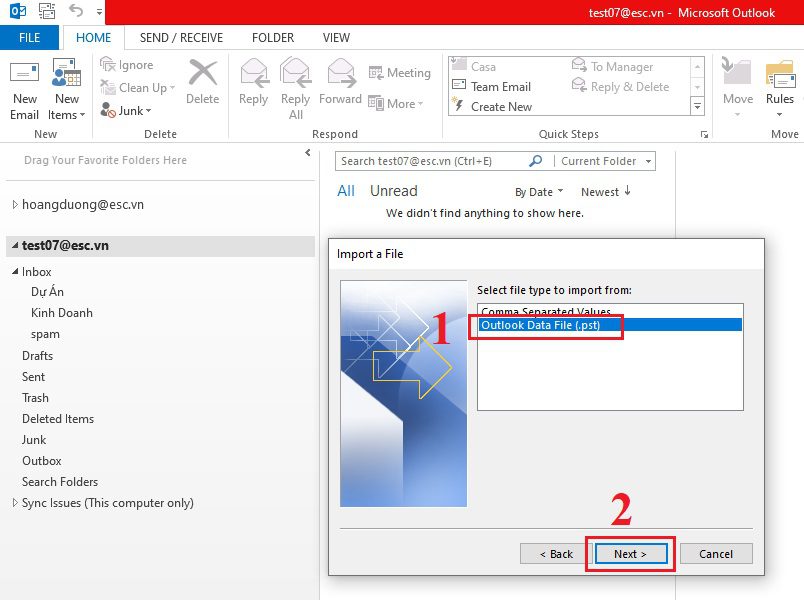This screenshot has height=600, width=804.
Task: Open the Drafts folder
Action: coord(37,355)
